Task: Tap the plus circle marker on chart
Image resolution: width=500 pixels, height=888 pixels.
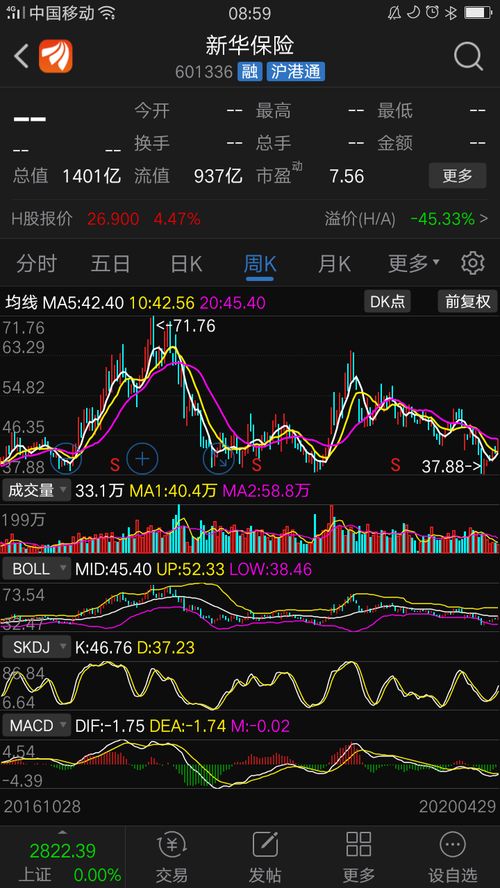Action: tap(142, 459)
